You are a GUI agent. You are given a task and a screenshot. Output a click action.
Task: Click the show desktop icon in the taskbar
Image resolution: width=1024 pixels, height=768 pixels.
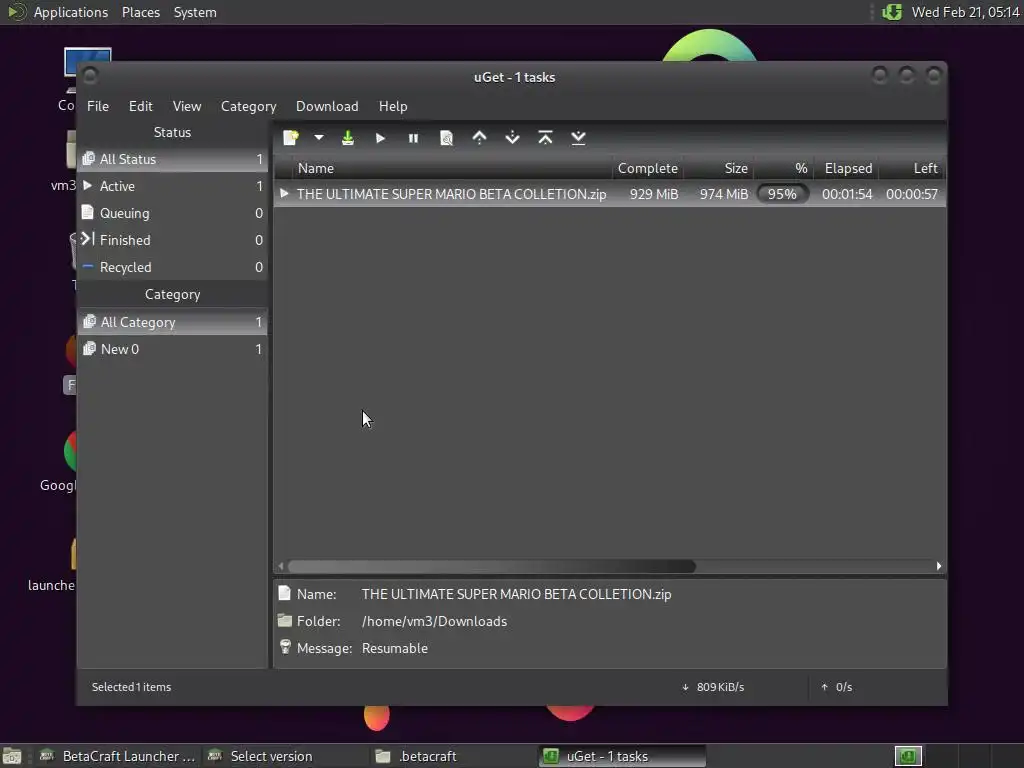12,756
